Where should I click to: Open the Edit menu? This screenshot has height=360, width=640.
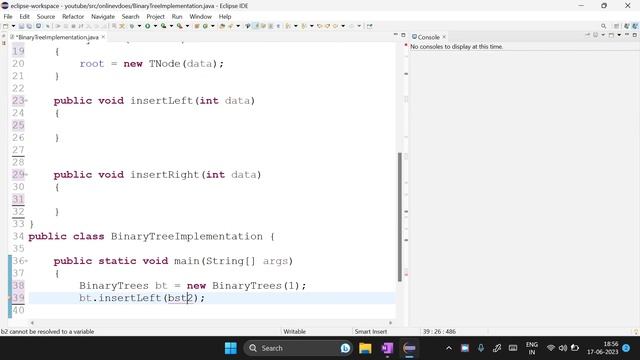[x=24, y=16]
